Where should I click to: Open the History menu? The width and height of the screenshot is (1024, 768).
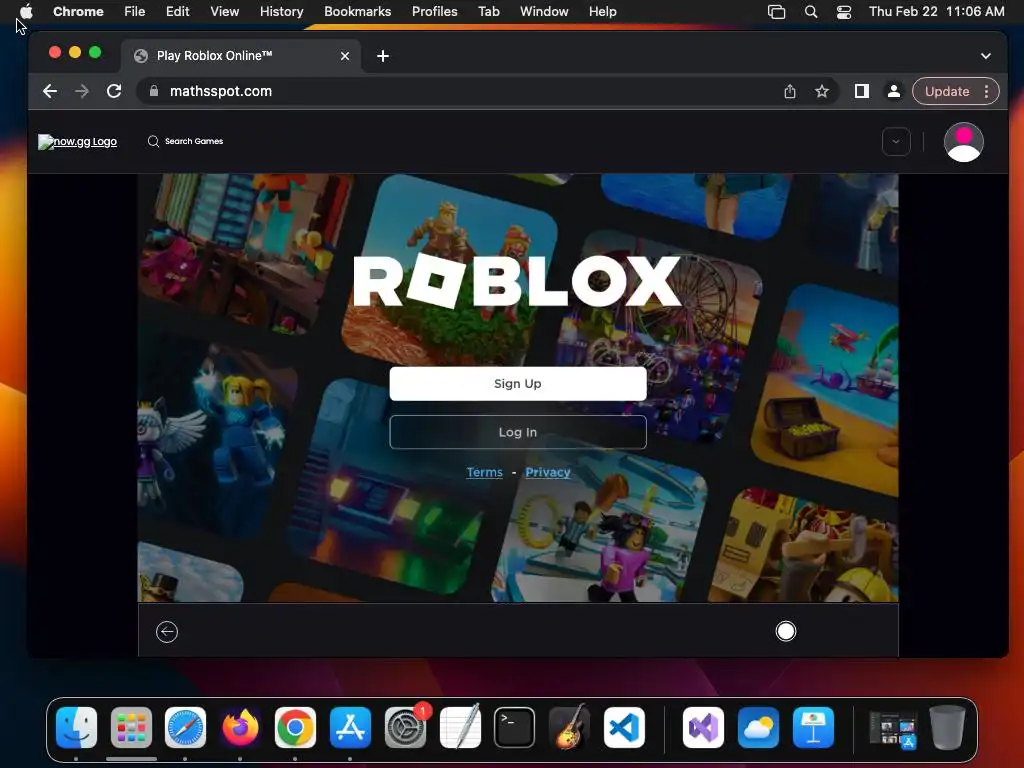pos(281,11)
